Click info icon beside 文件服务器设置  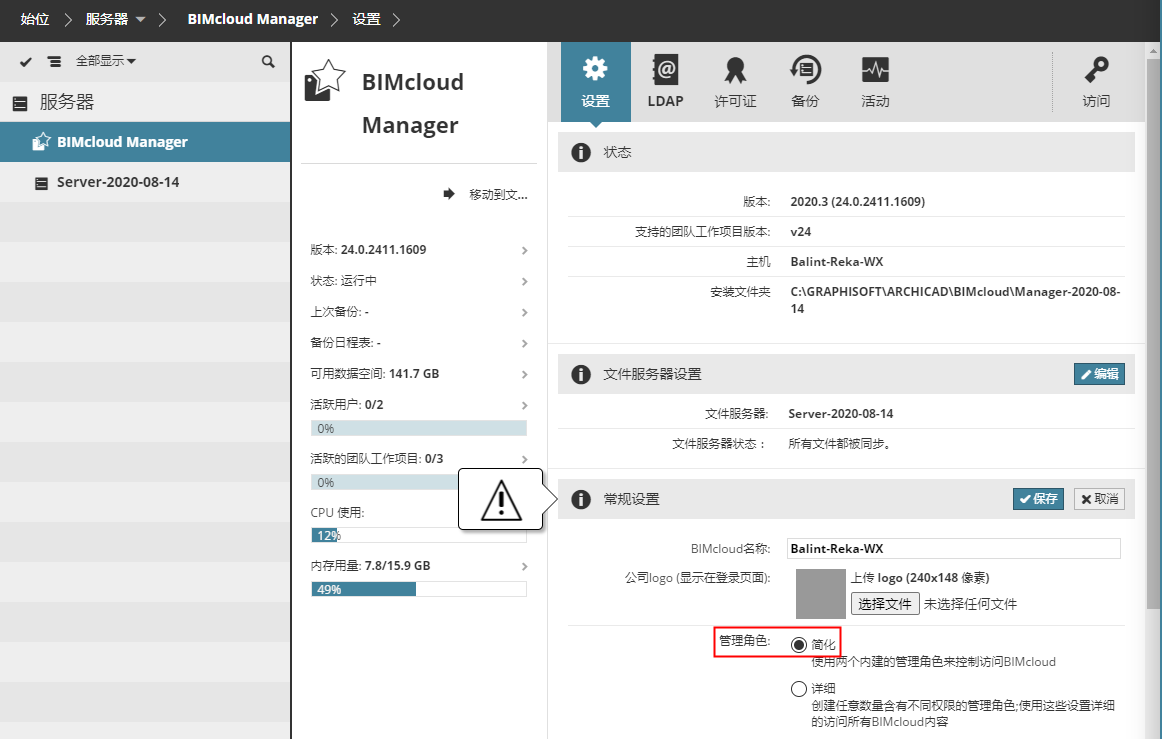click(581, 374)
